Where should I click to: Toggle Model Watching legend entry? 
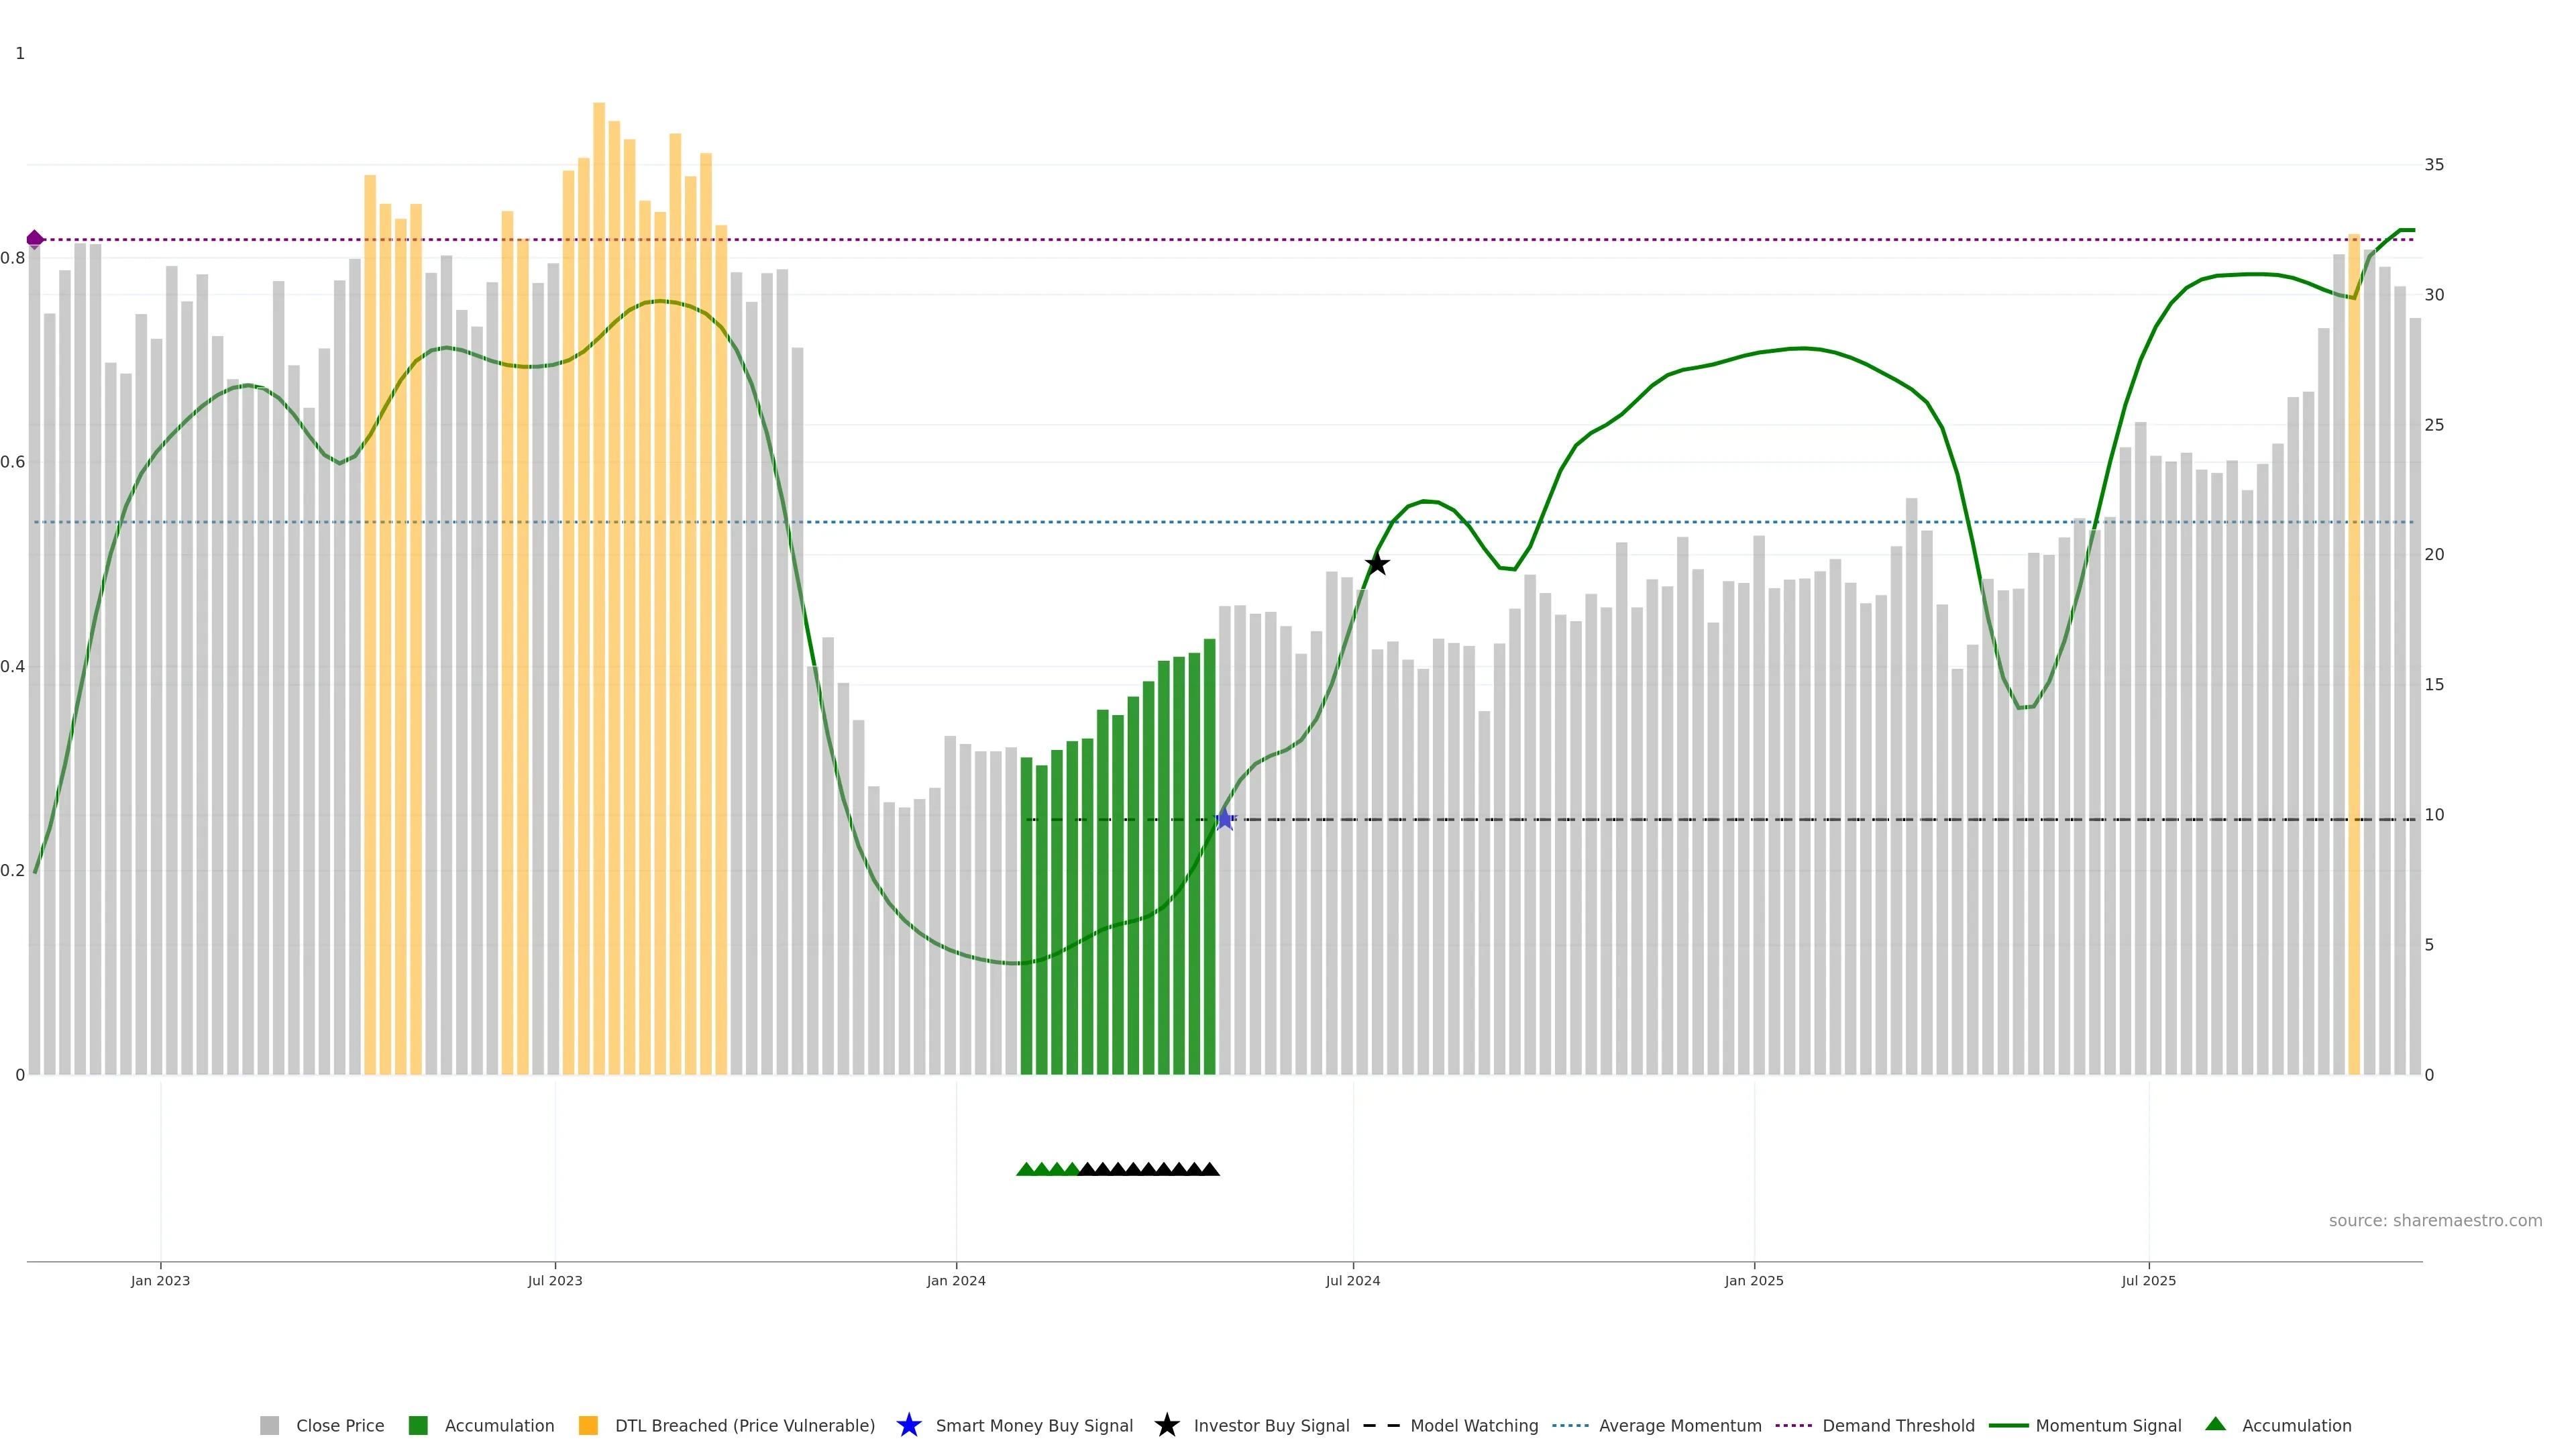click(1473, 1425)
